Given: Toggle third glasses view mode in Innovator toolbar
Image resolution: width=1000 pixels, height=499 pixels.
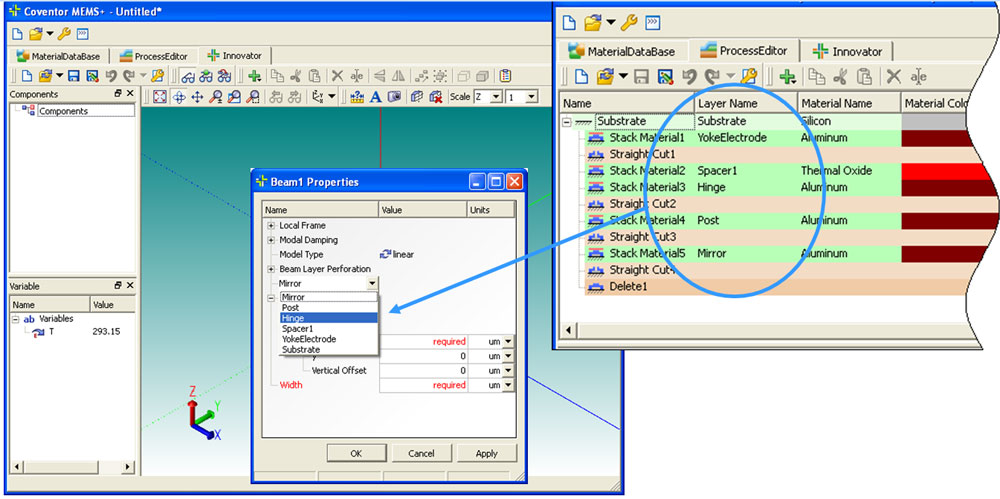Looking at the screenshot, I should click(224, 76).
